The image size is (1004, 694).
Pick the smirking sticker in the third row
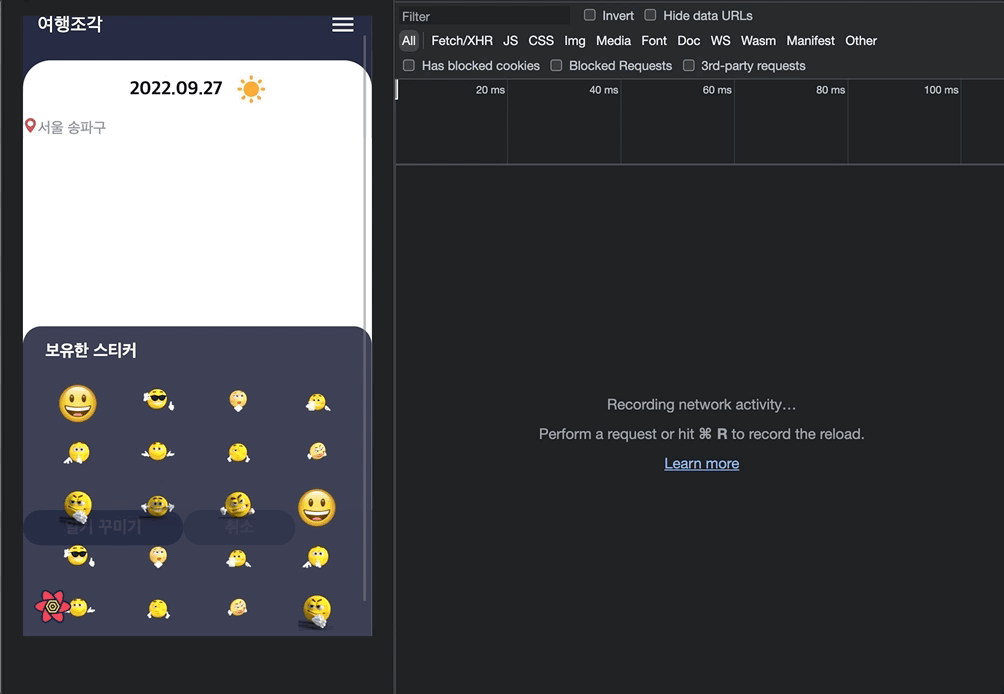coord(238,504)
